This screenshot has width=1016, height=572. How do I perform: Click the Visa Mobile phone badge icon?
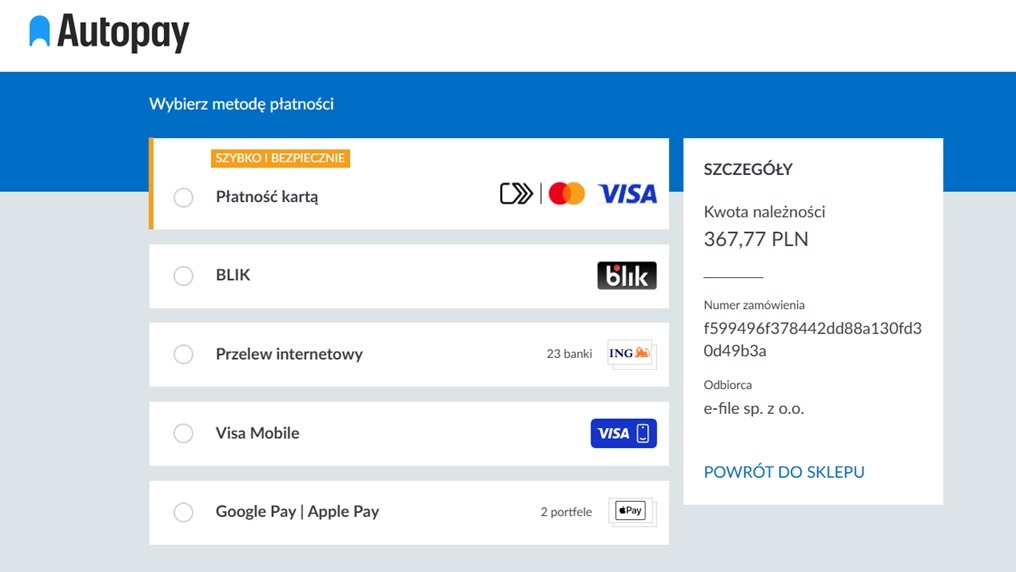tap(623, 433)
